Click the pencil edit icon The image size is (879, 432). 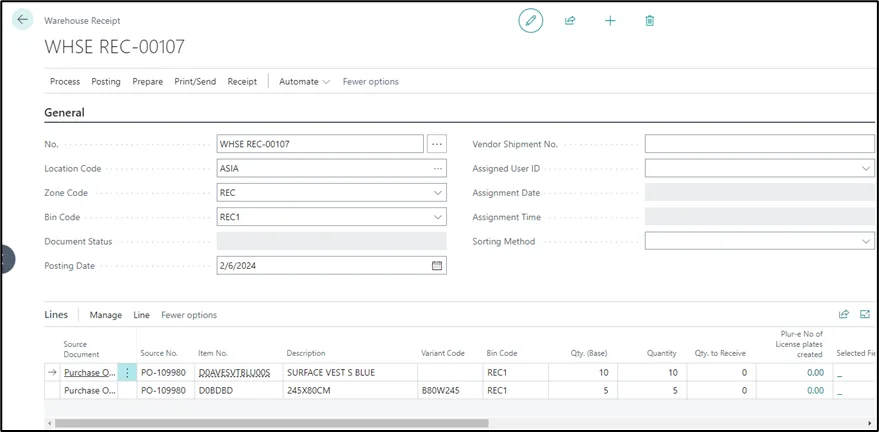click(530, 21)
